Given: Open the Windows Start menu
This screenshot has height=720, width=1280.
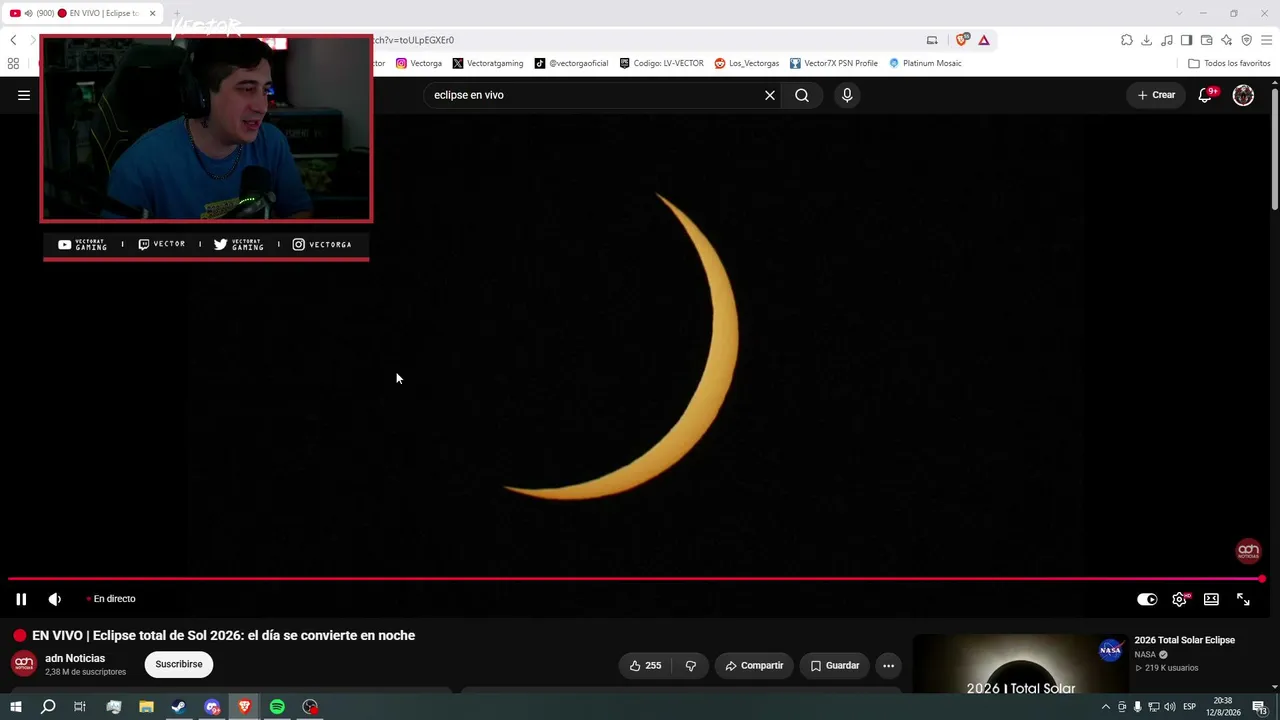Looking at the screenshot, I should coord(15,707).
